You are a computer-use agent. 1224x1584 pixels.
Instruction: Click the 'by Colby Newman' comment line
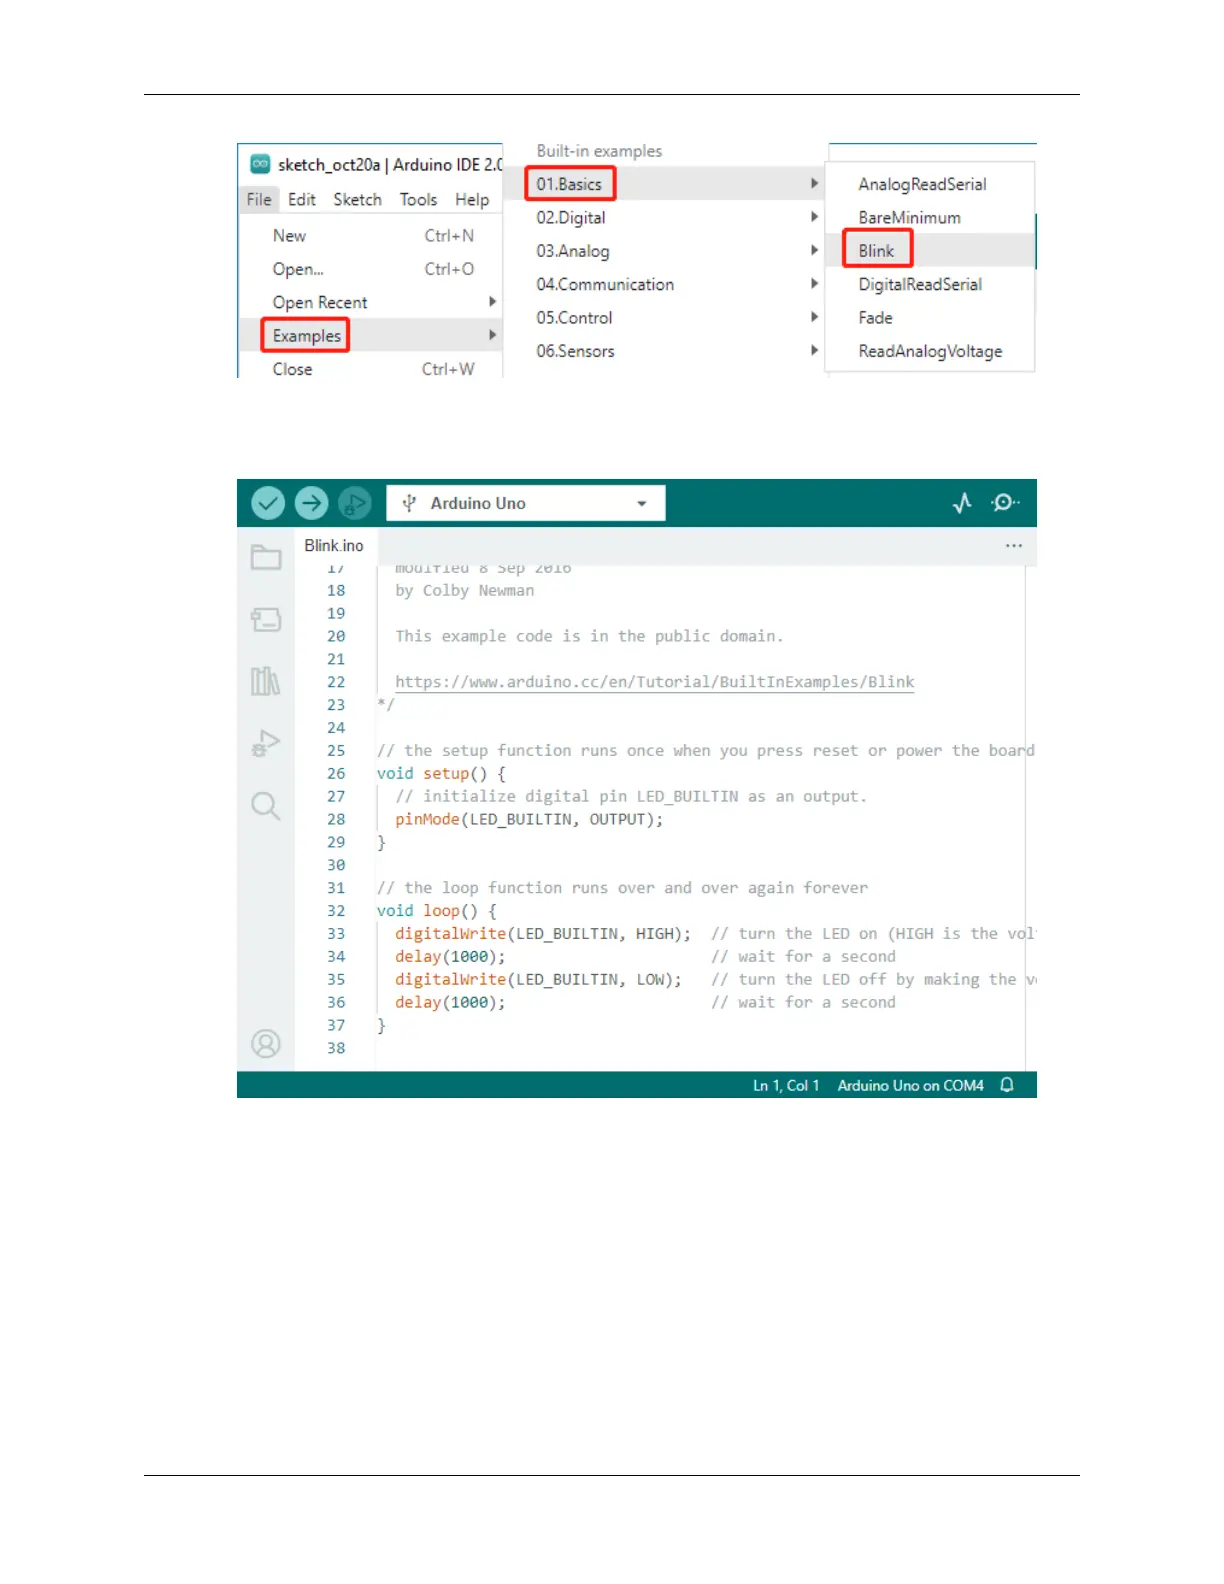click(465, 591)
